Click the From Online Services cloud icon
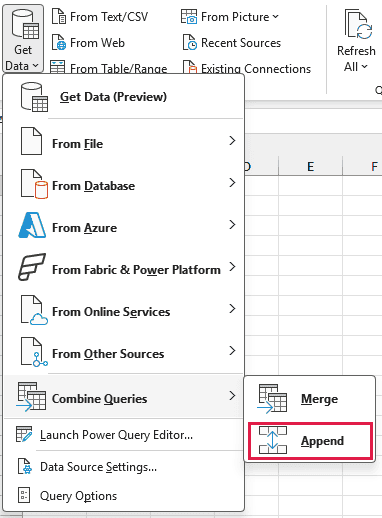 pyautogui.click(x=34, y=310)
